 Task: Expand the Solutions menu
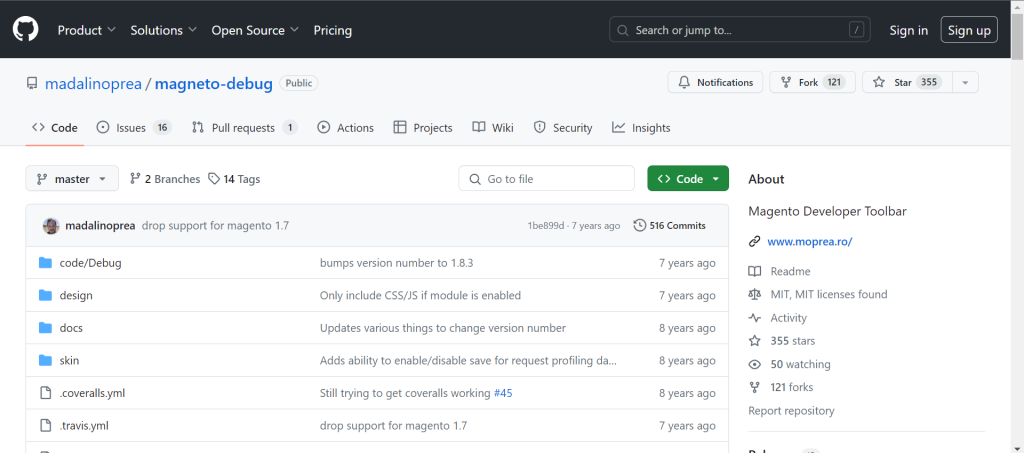pyautogui.click(x=163, y=30)
